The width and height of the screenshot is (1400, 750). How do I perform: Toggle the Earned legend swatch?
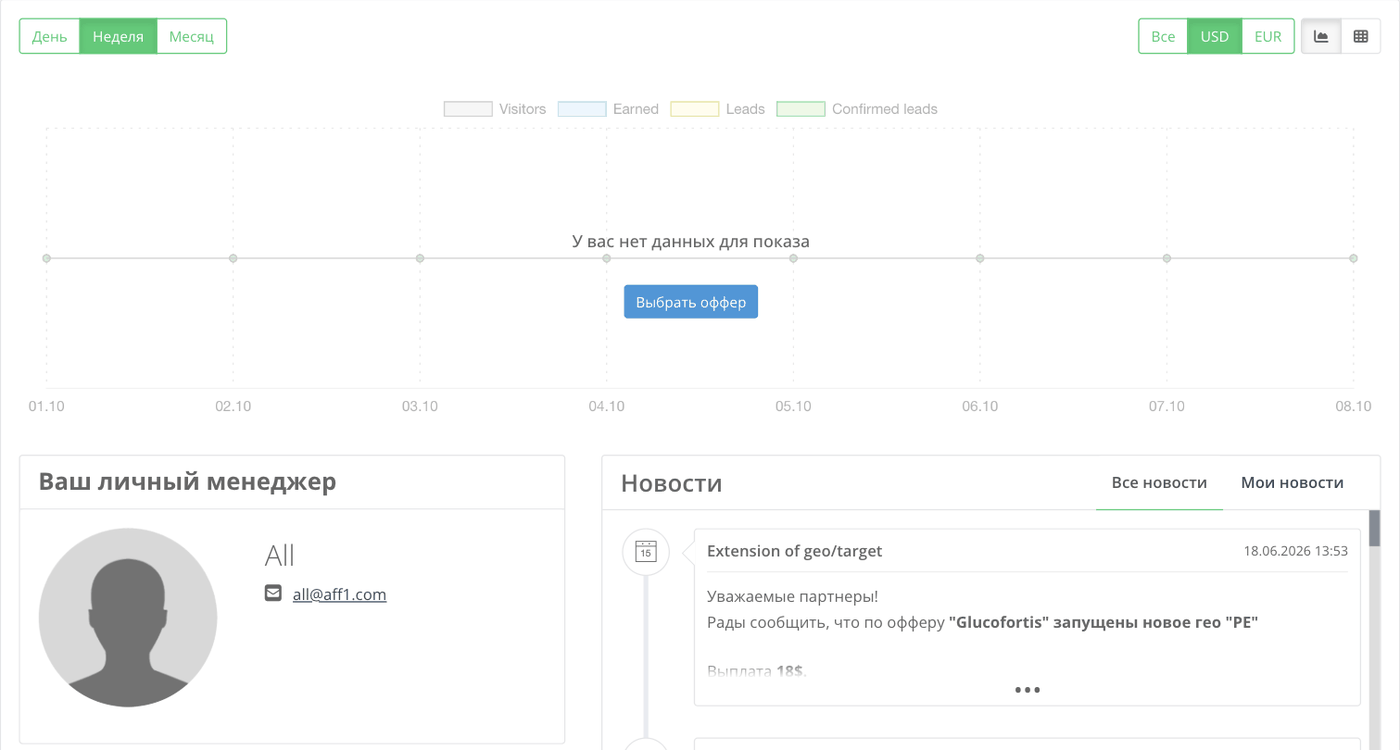[x=582, y=109]
